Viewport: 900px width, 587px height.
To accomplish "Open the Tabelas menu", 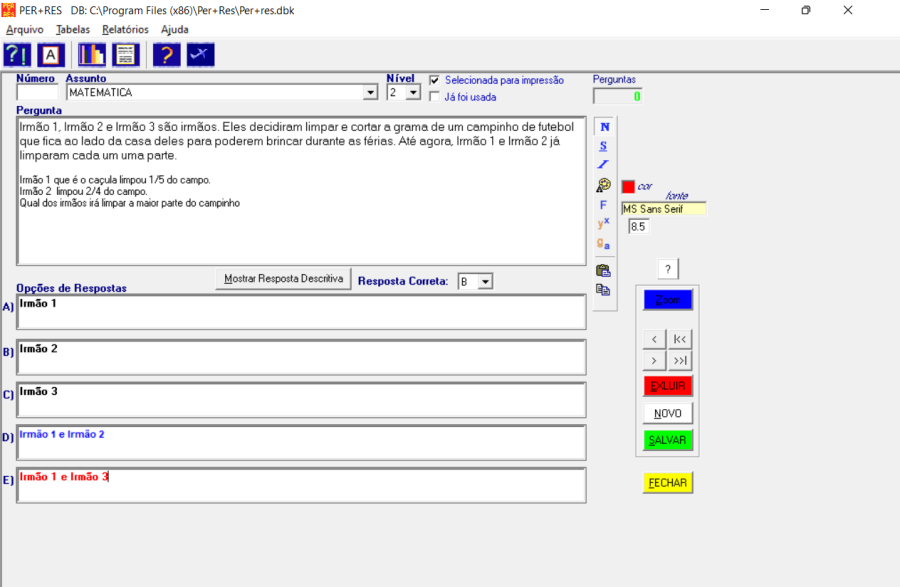I will coord(73,29).
